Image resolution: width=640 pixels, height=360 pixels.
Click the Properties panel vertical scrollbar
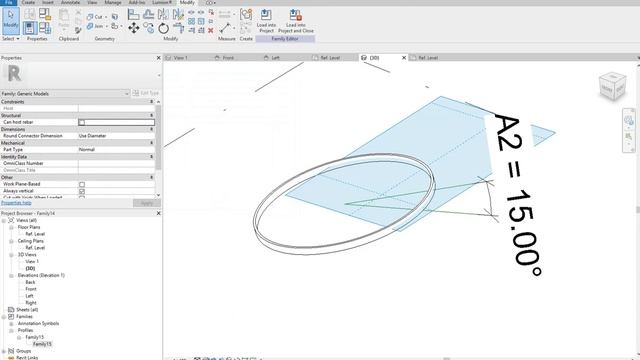(x=158, y=137)
